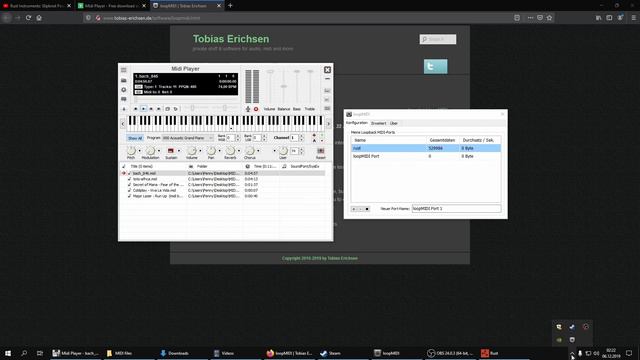The image size is (640, 360).
Task: Select Coldplay - Viva La Vida.mid in playlist
Action: pos(154,191)
